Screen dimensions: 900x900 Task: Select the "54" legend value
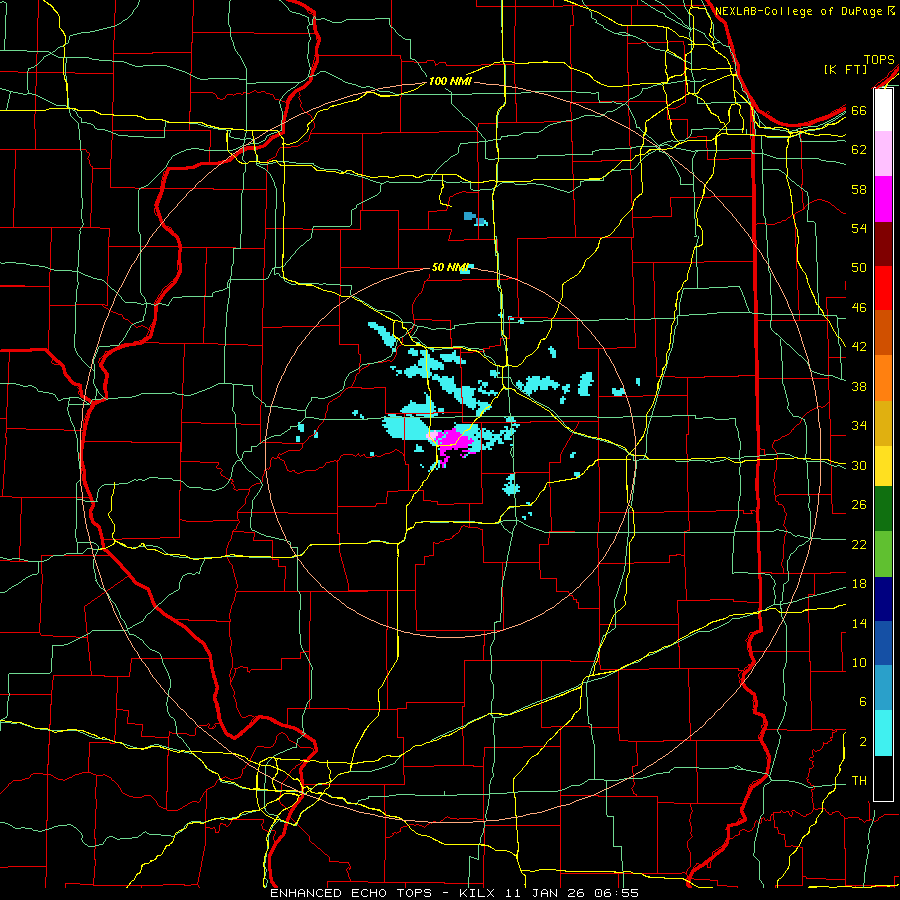[x=859, y=228]
